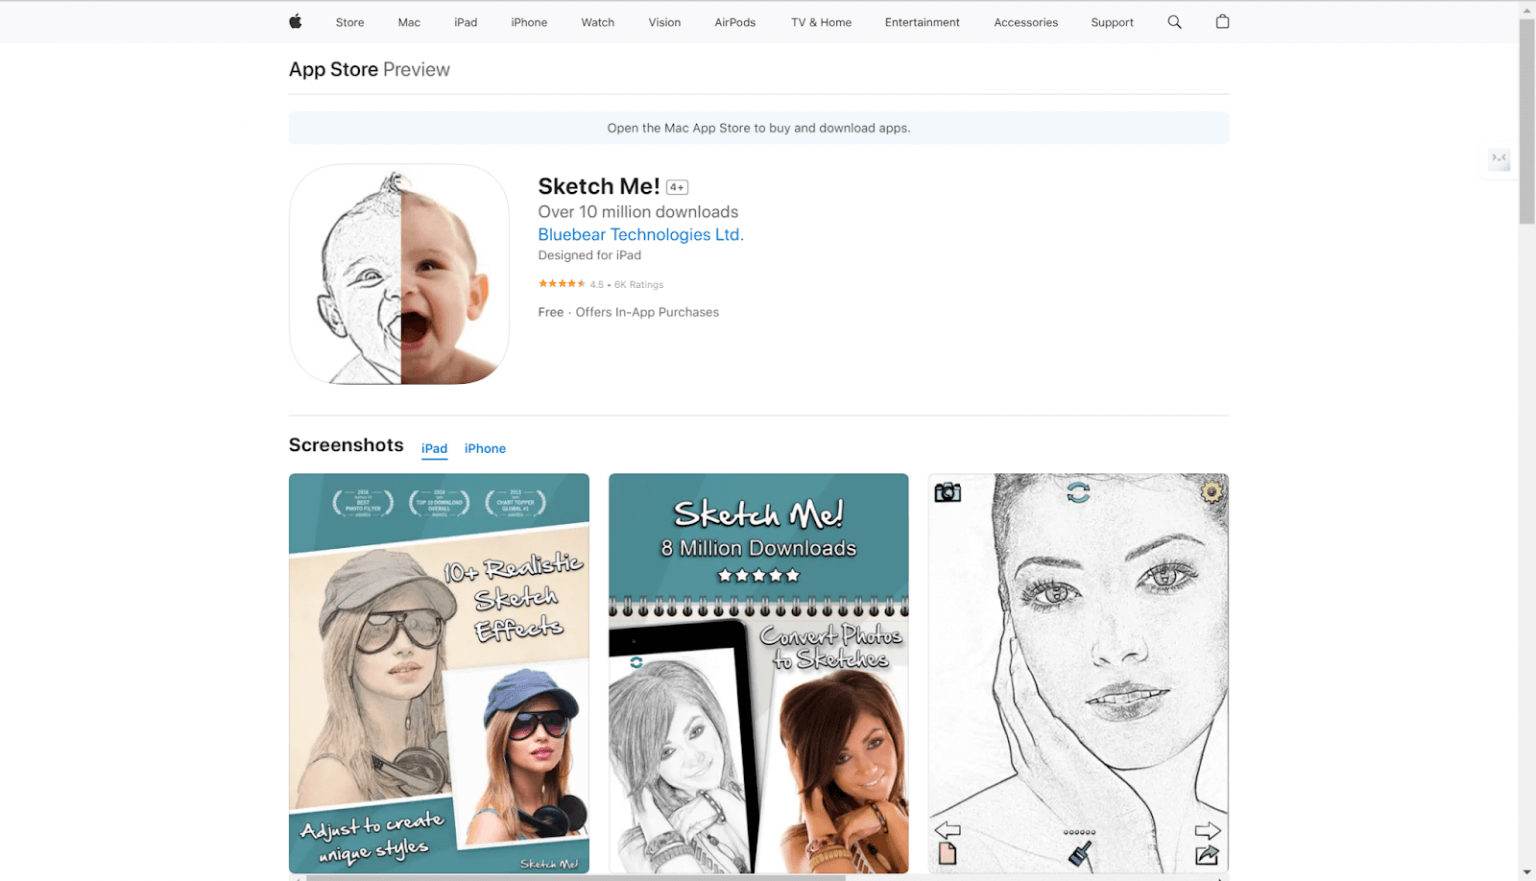Screen dimensions: 1536x881
Task: Click the Apple logo in navigation bar
Action: (x=295, y=22)
